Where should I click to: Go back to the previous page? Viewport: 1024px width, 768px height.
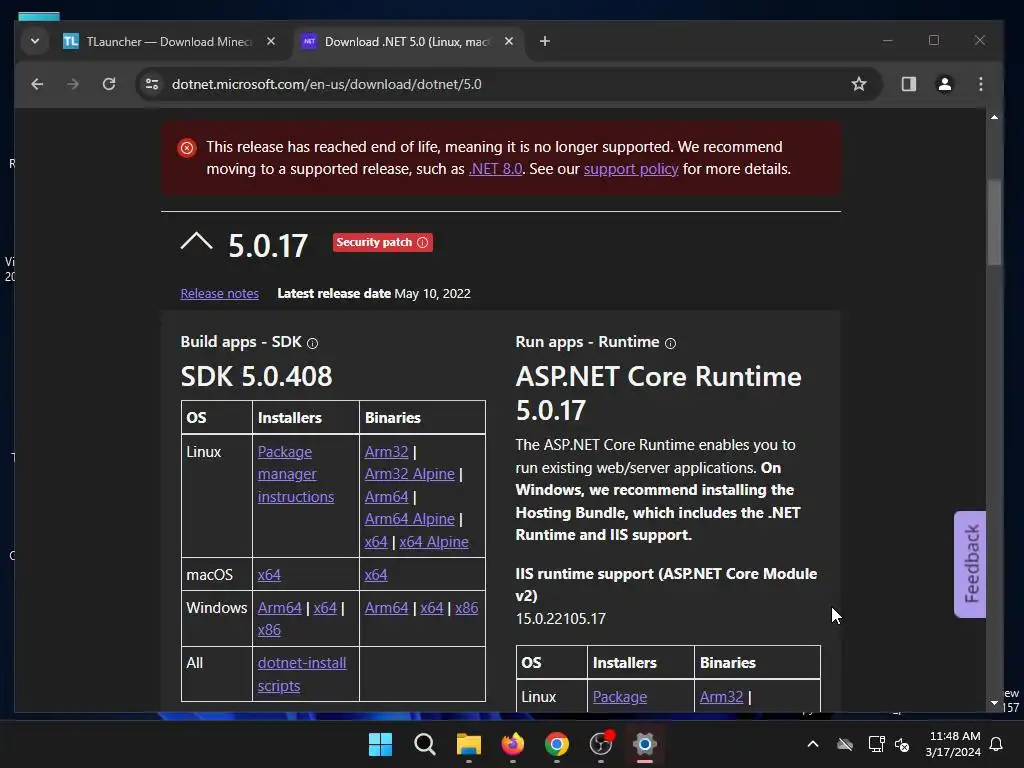coord(37,84)
